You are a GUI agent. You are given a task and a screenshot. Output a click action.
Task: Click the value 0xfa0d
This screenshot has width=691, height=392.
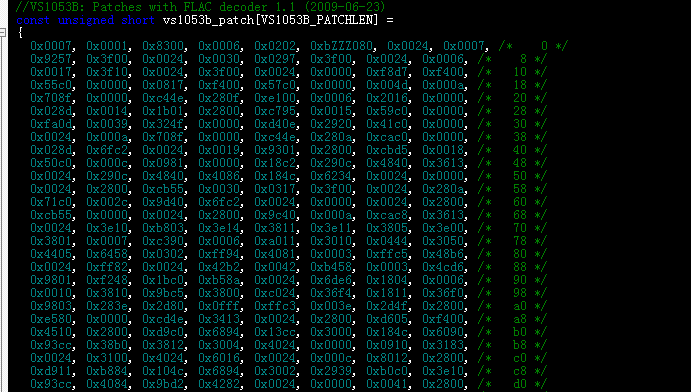click(51, 124)
